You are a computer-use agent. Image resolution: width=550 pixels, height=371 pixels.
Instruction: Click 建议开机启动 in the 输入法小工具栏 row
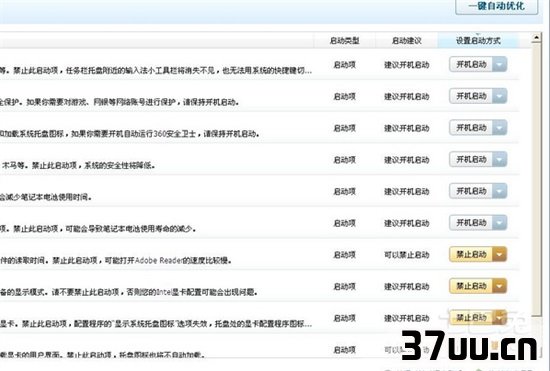(407, 65)
